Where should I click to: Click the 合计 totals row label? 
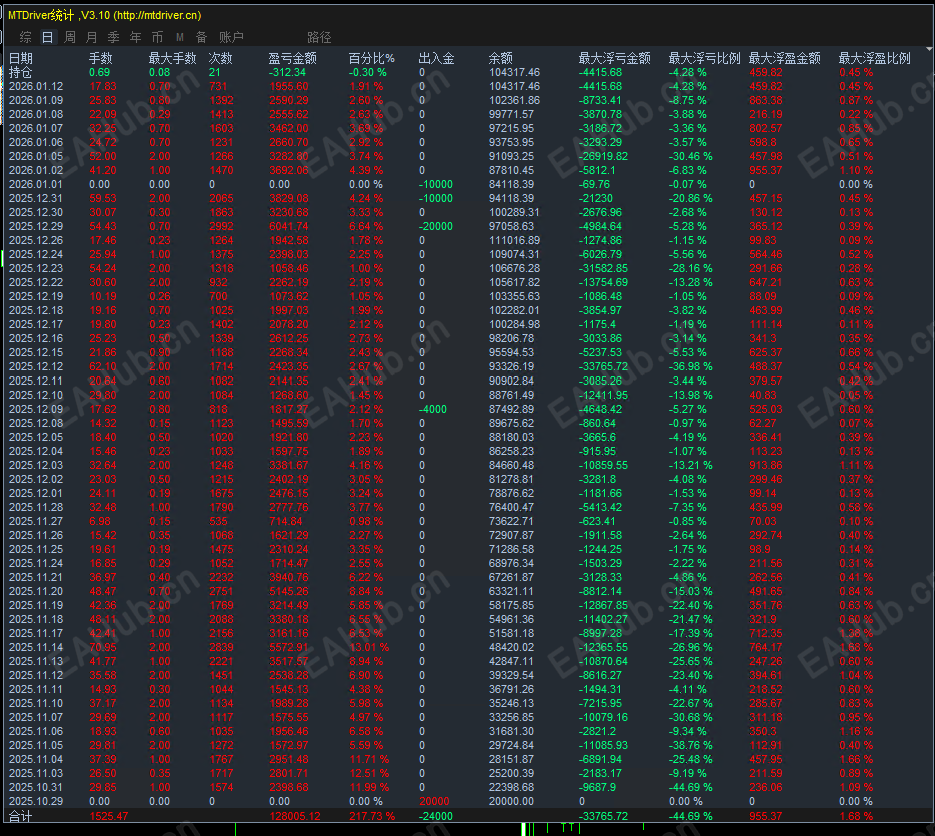tap(20, 816)
